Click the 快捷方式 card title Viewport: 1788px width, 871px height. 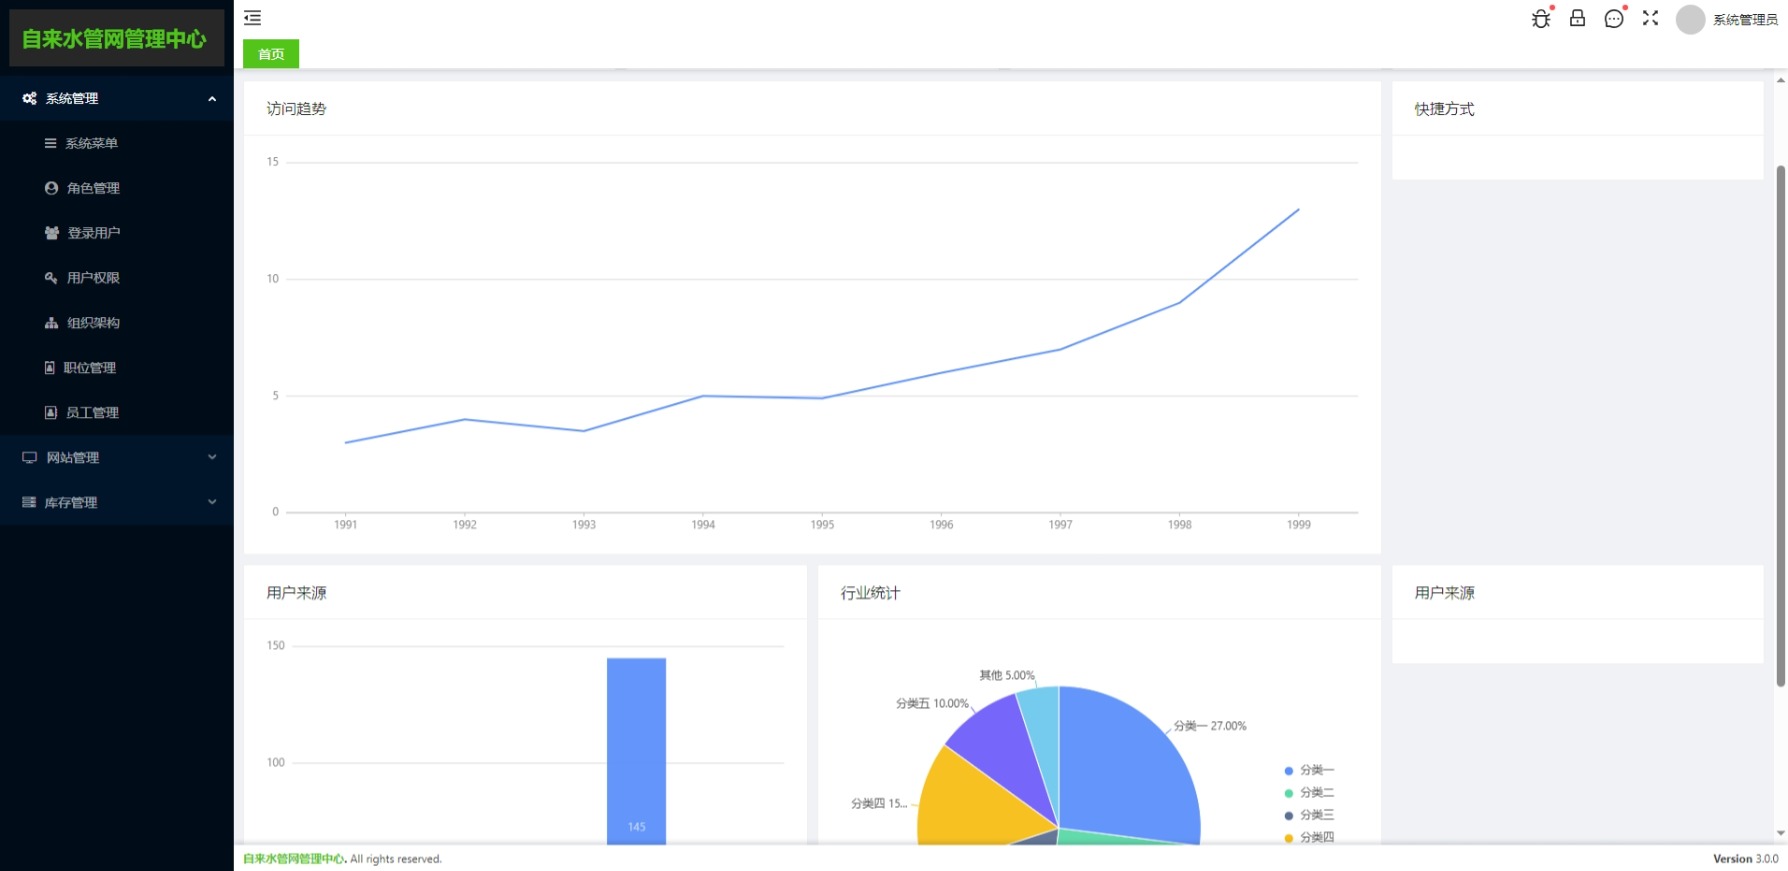[1444, 109]
